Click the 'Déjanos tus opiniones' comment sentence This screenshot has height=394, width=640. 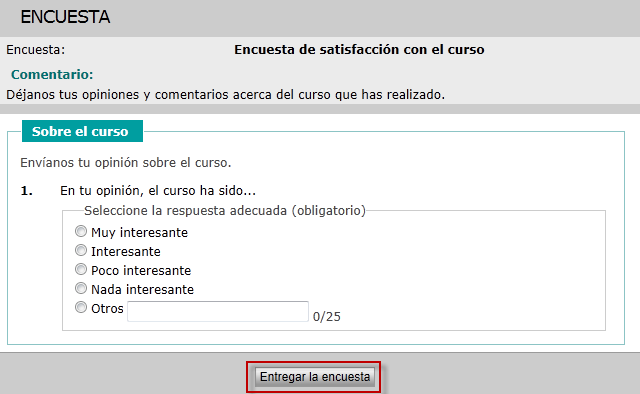(x=225, y=95)
